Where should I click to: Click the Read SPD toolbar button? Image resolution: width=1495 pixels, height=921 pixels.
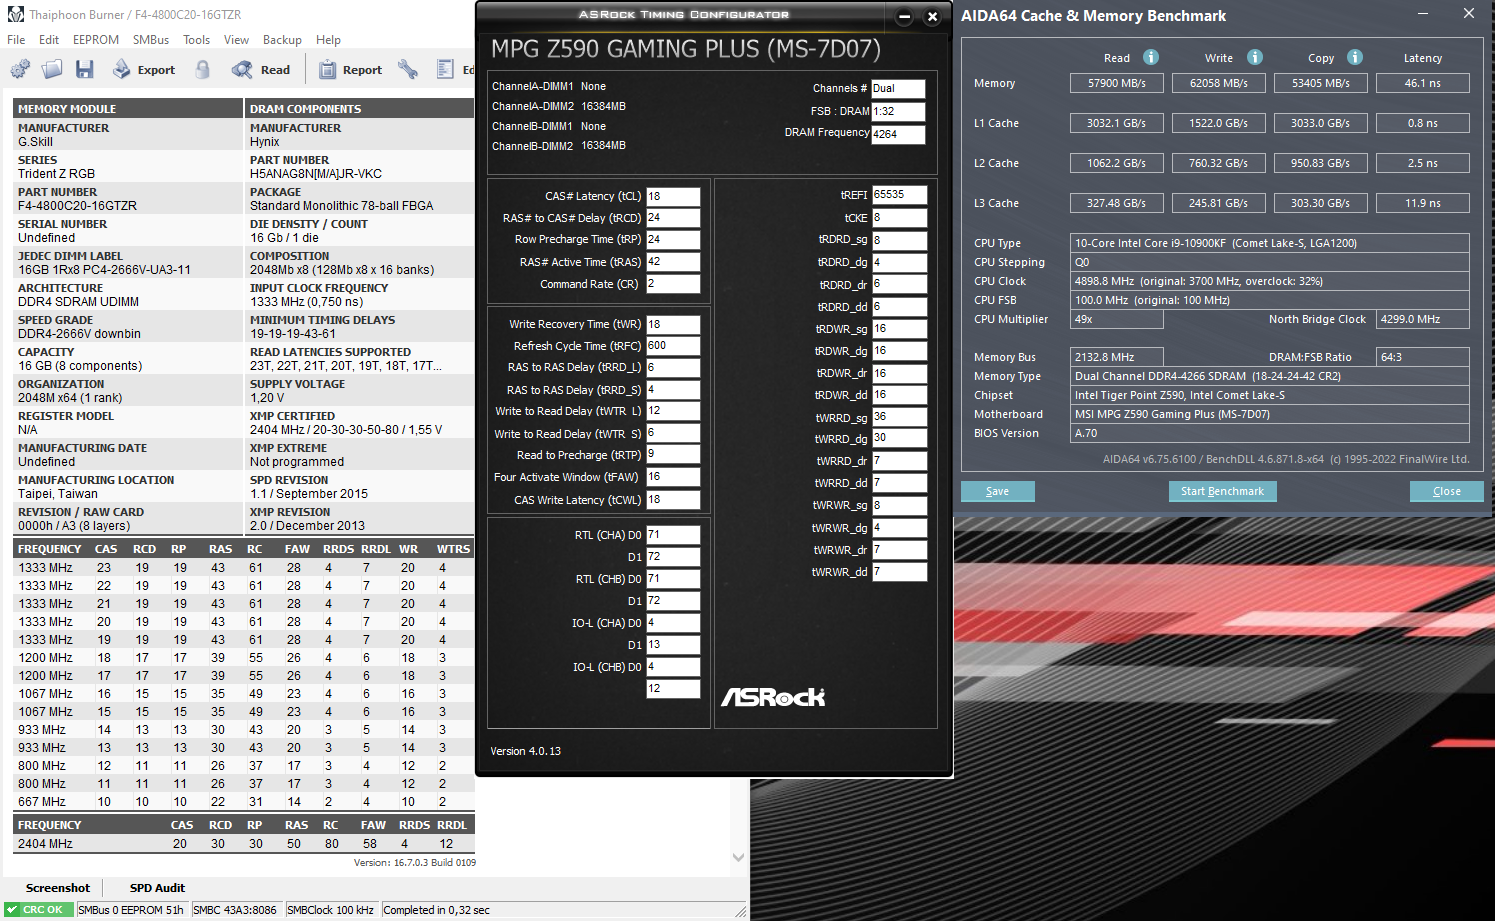[x=261, y=69]
